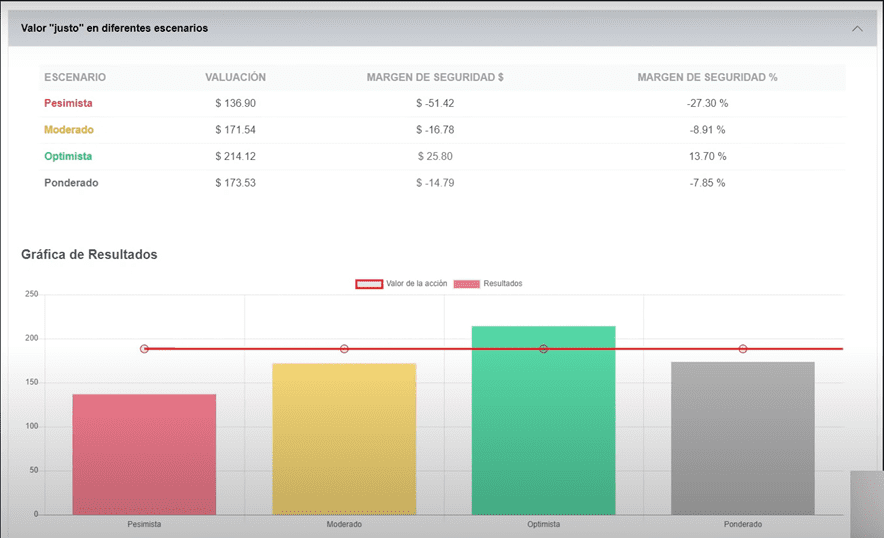Click the pink filled Resultados legend swatch
Screen dimensions: 884x538
(466, 284)
